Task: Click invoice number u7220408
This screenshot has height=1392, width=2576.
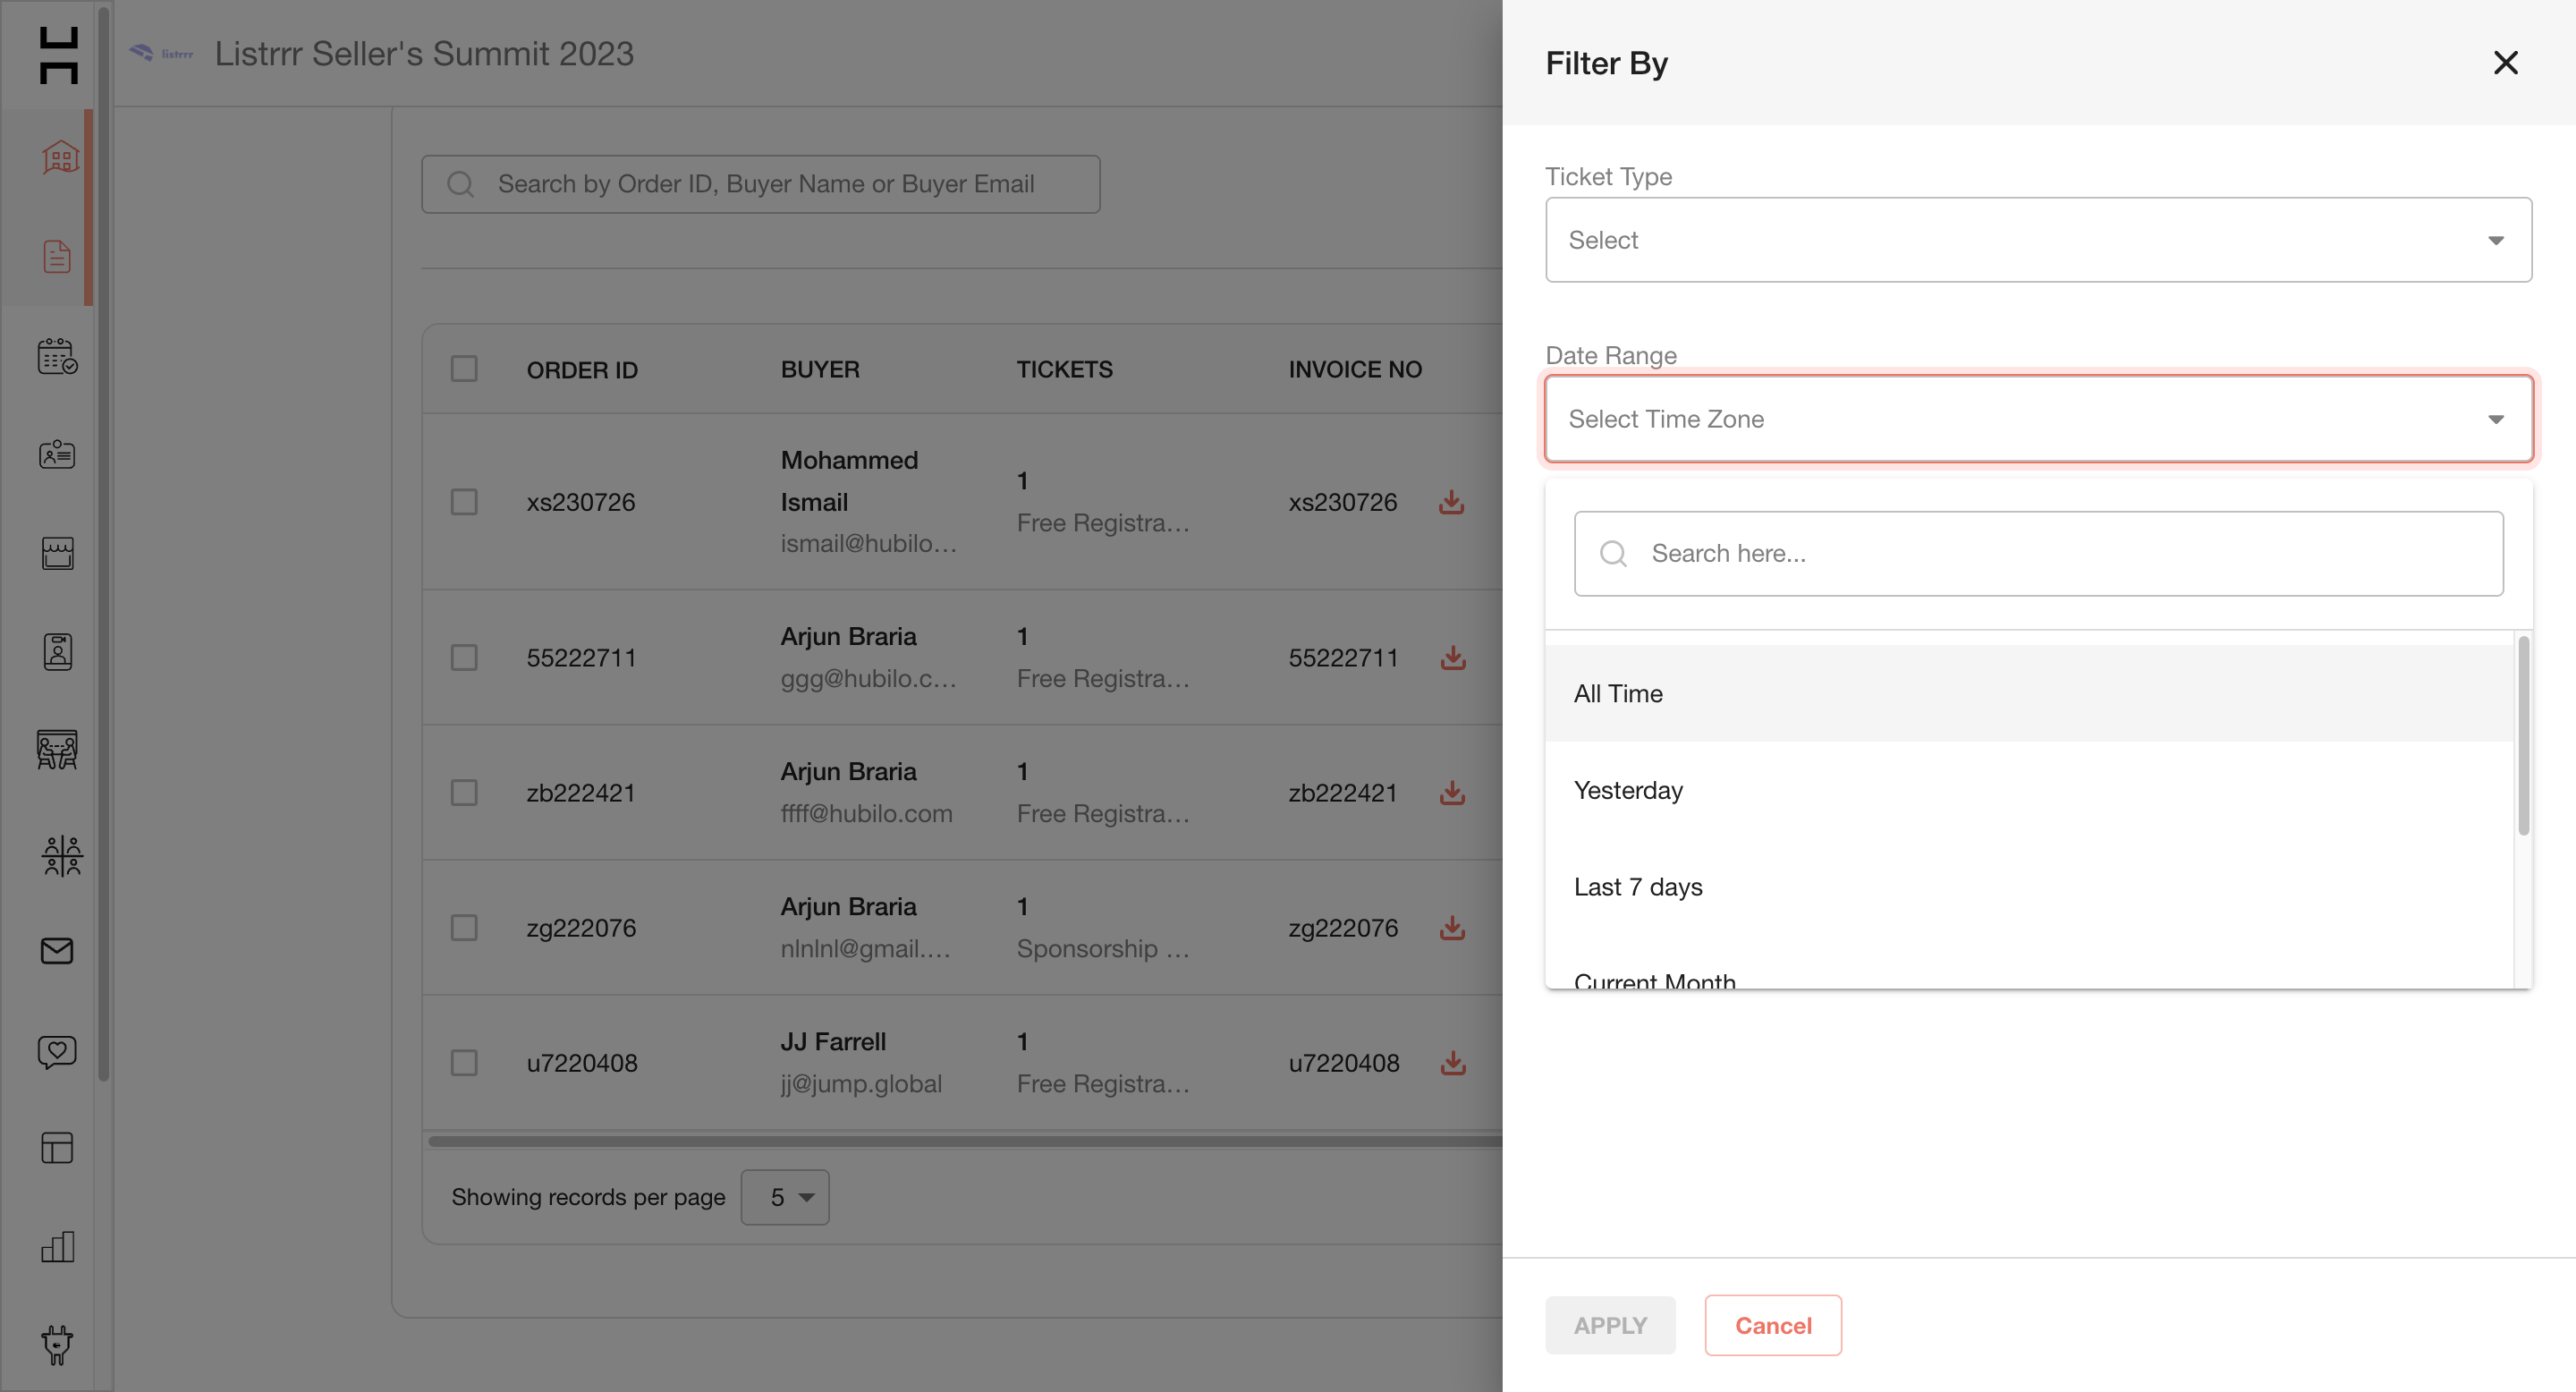Action: click(x=1344, y=1063)
